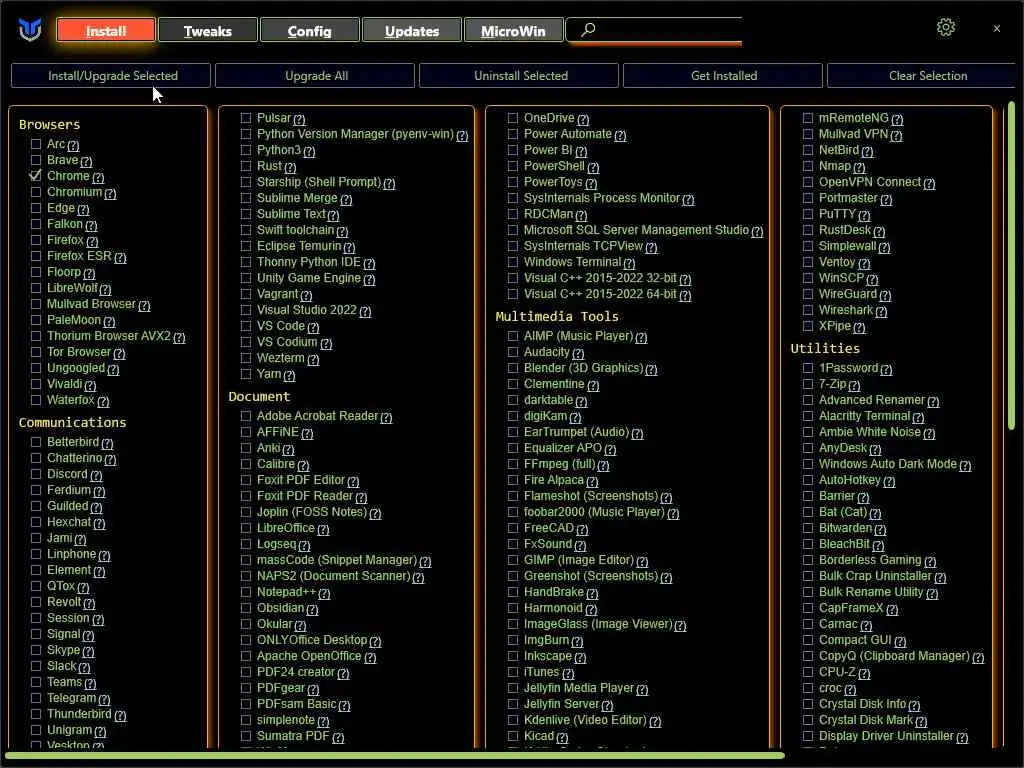
Task: Click the vertical scrollbar thumb
Action: (1011, 264)
